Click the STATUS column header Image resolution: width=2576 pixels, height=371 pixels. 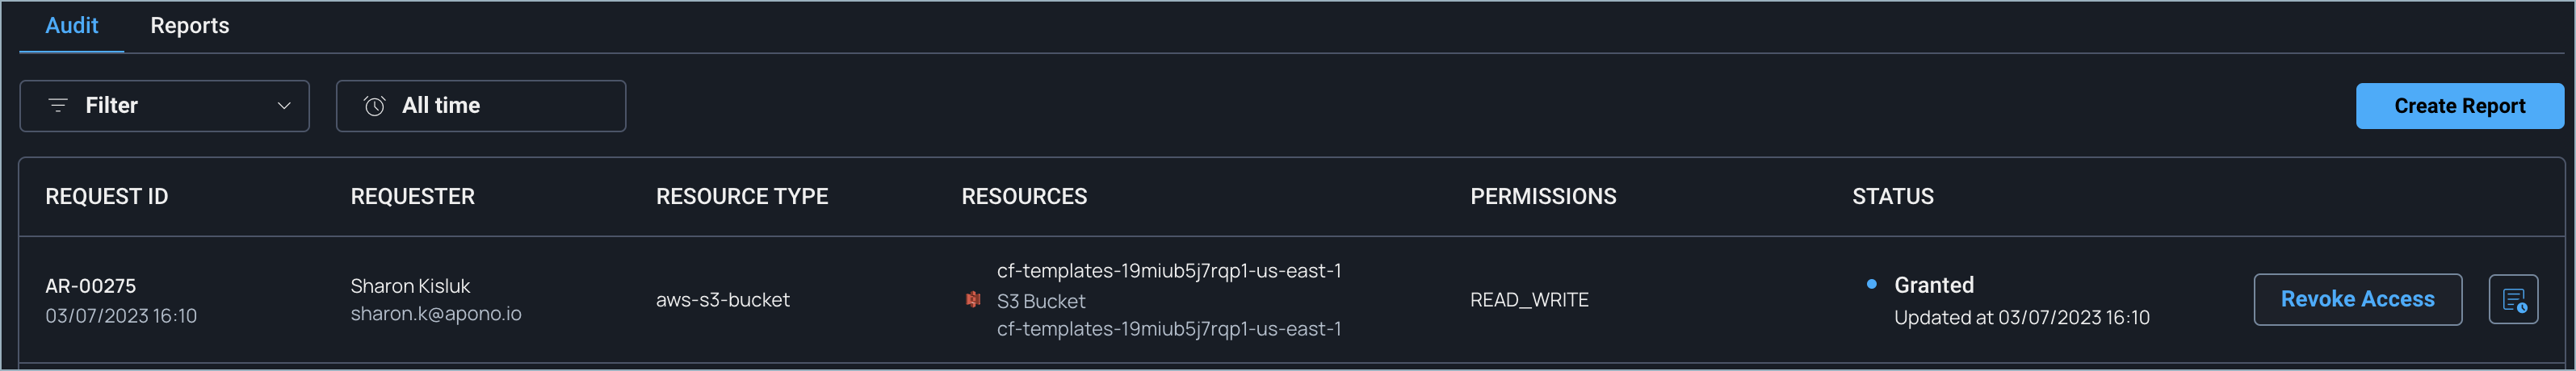coord(1892,196)
